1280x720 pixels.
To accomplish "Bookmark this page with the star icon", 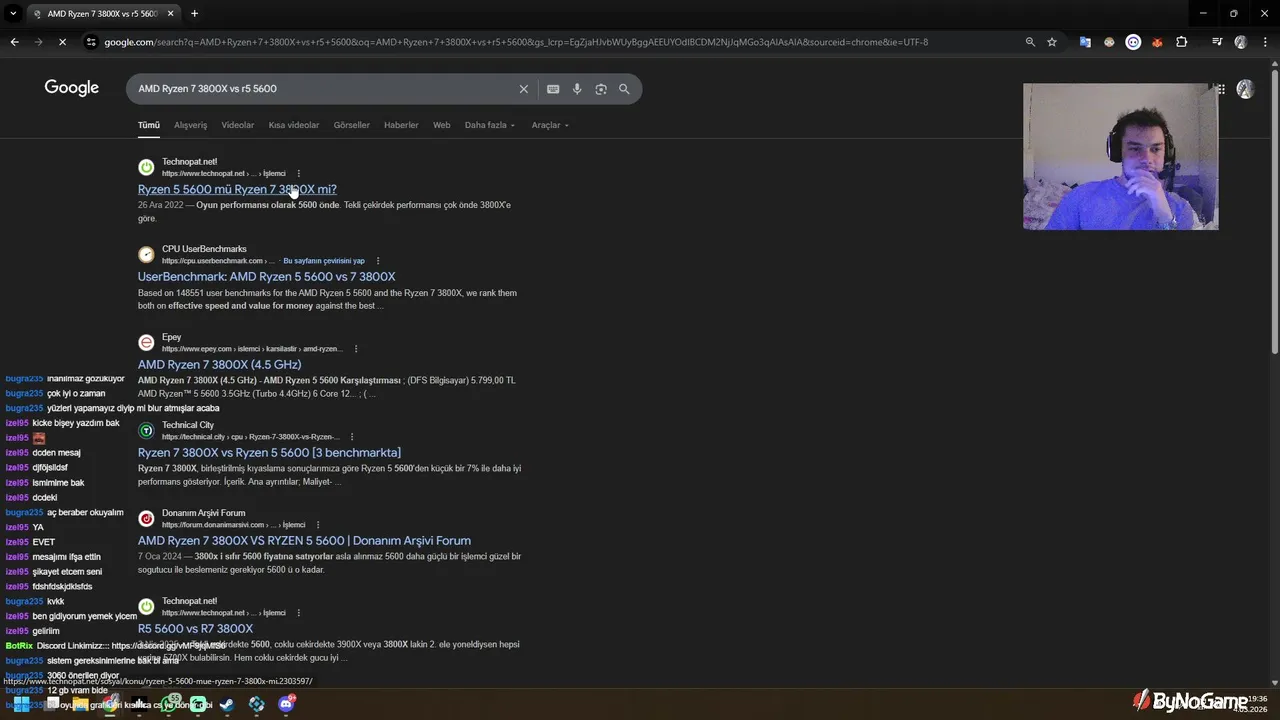I will click(x=1052, y=42).
